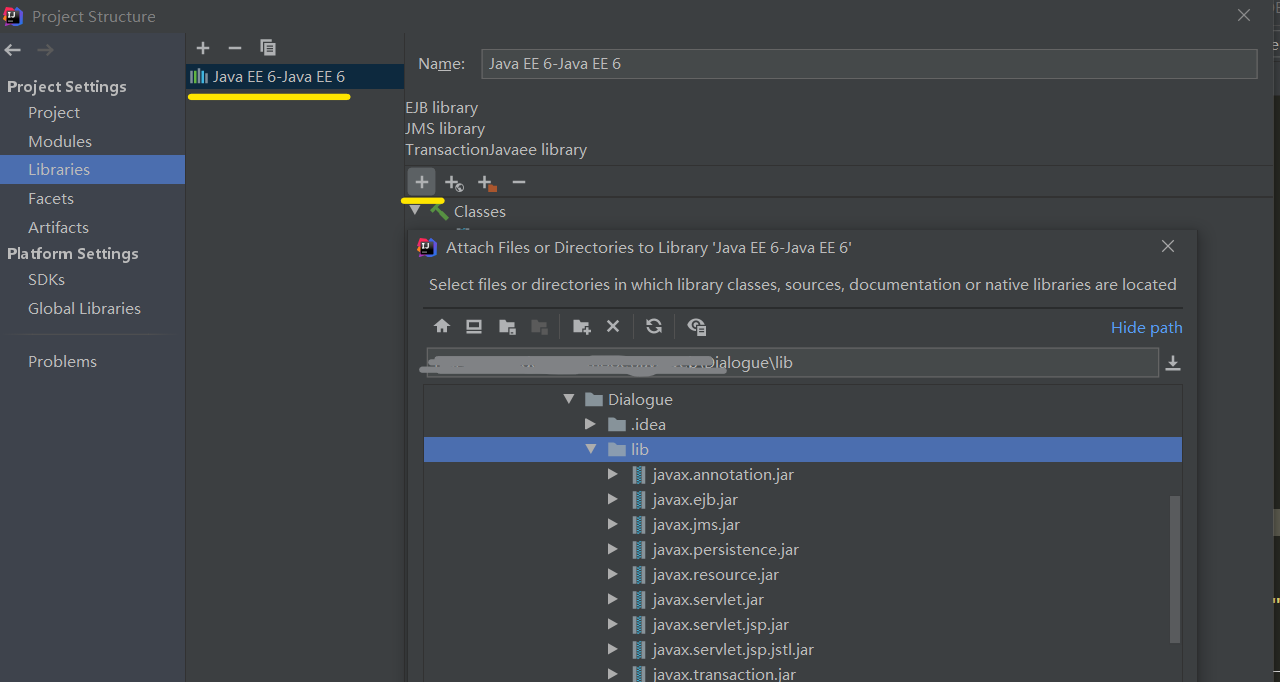Select the Dialogue folder
The height and width of the screenshot is (682, 1280).
pos(640,399)
